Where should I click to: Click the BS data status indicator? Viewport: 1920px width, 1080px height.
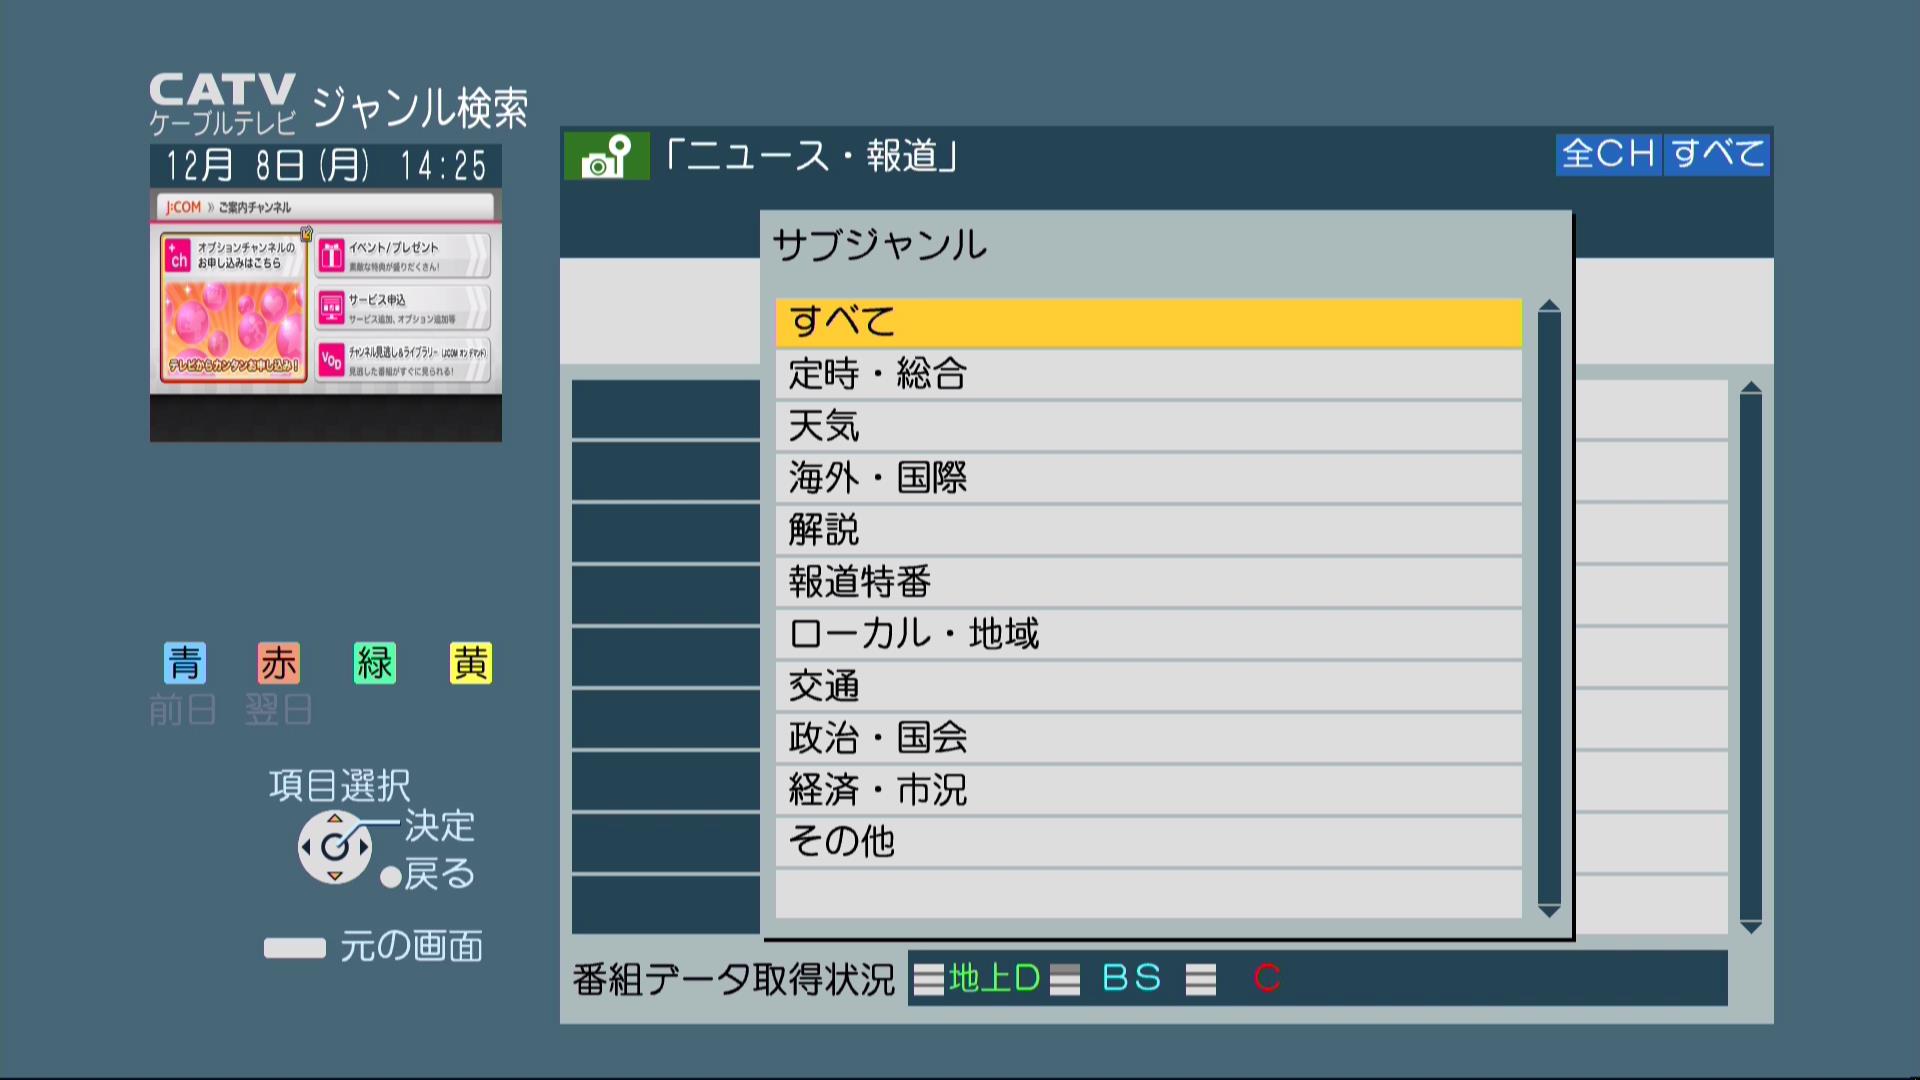tap(1131, 978)
